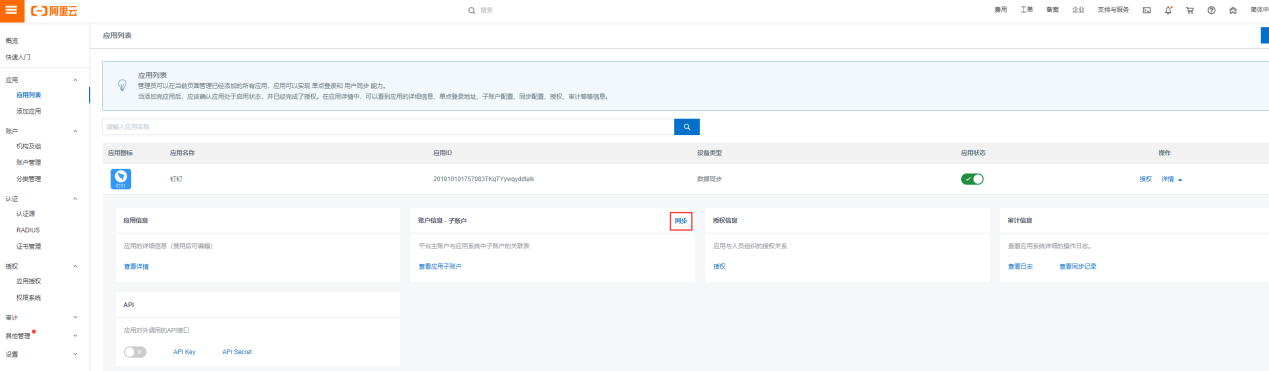This screenshot has height=371, width=1269.
Task: Open 机构及组 in the sidebar
Action: point(29,146)
